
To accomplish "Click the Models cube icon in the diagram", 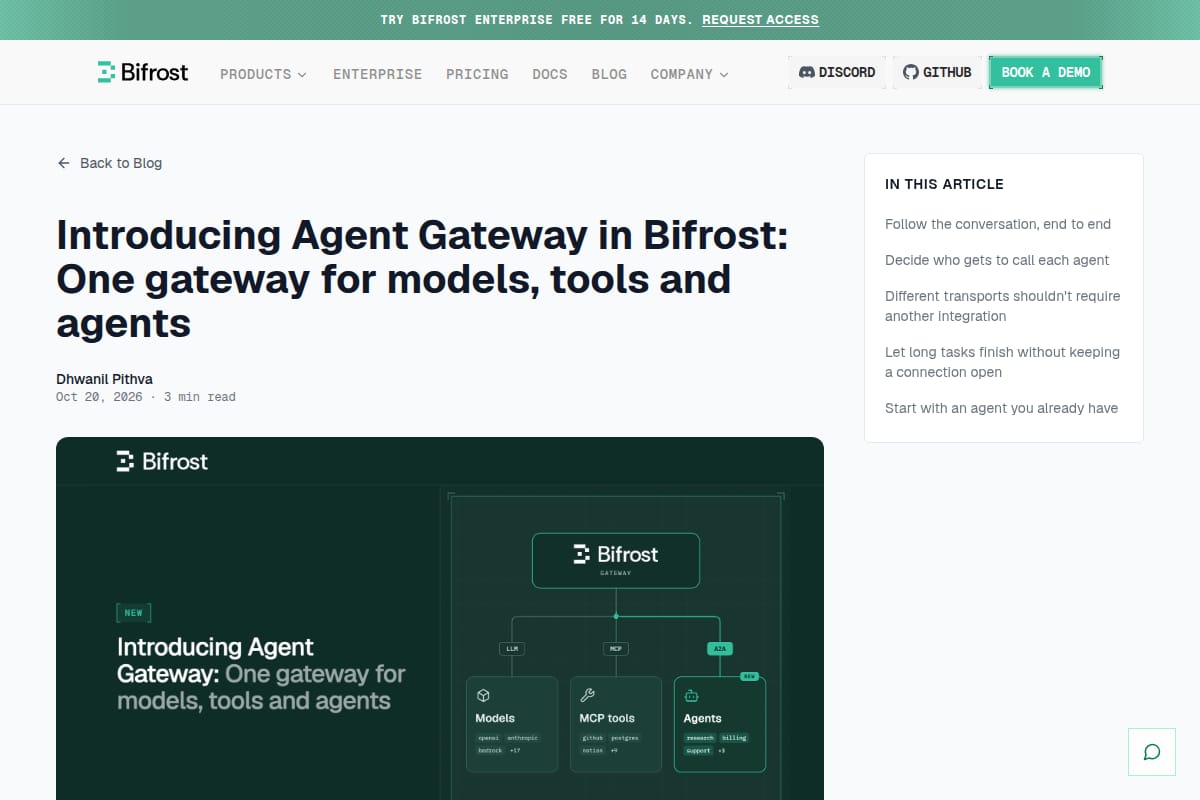I will tap(483, 695).
